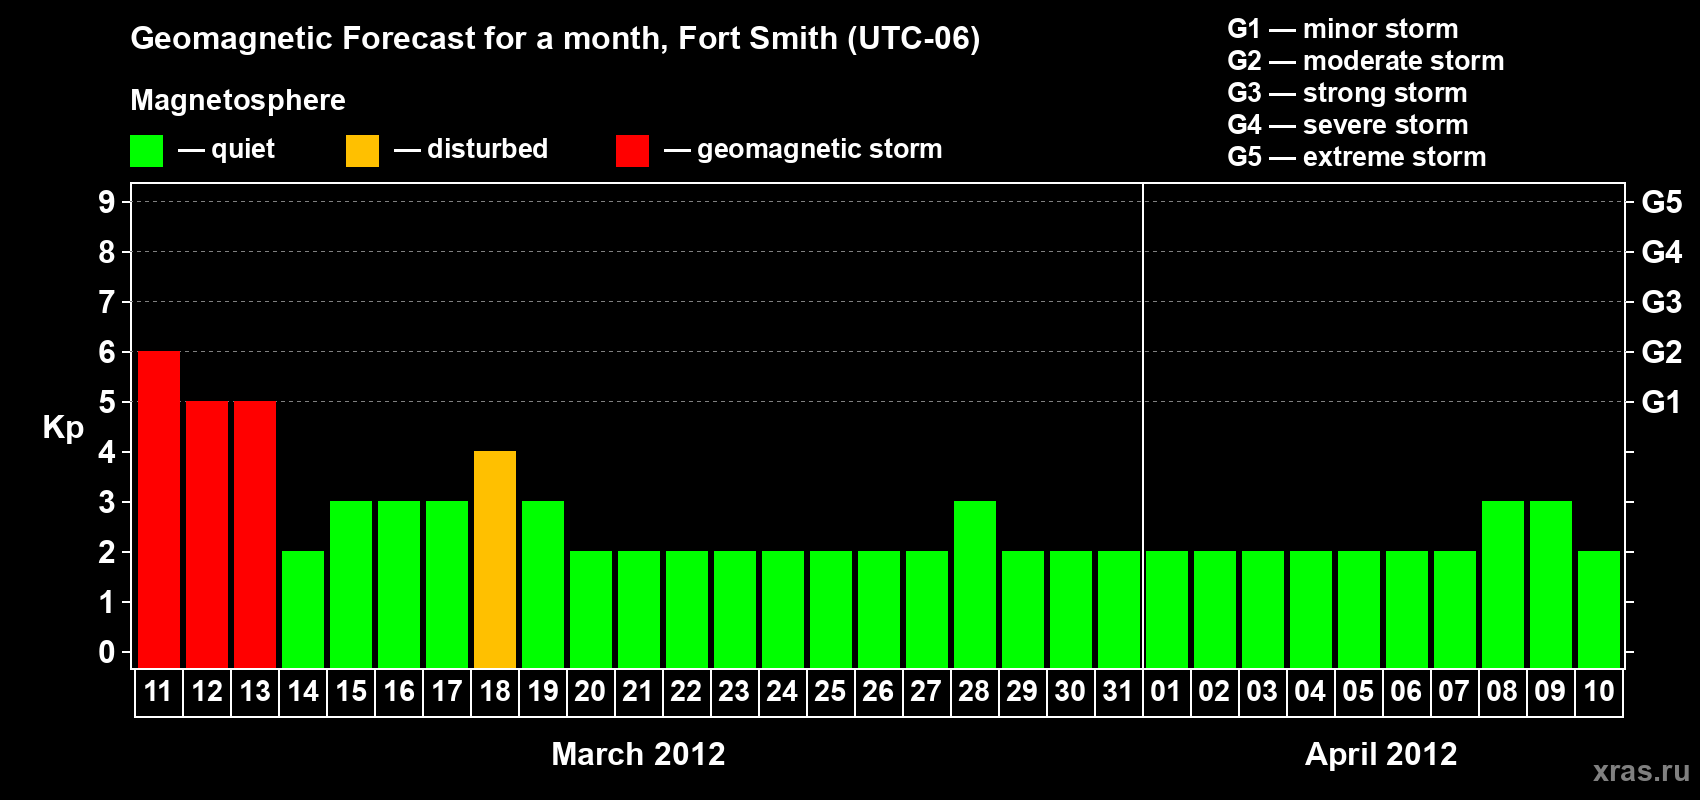1700x800 pixels.
Task: Click the orange disturbed legend swatch
Action: tap(362, 151)
